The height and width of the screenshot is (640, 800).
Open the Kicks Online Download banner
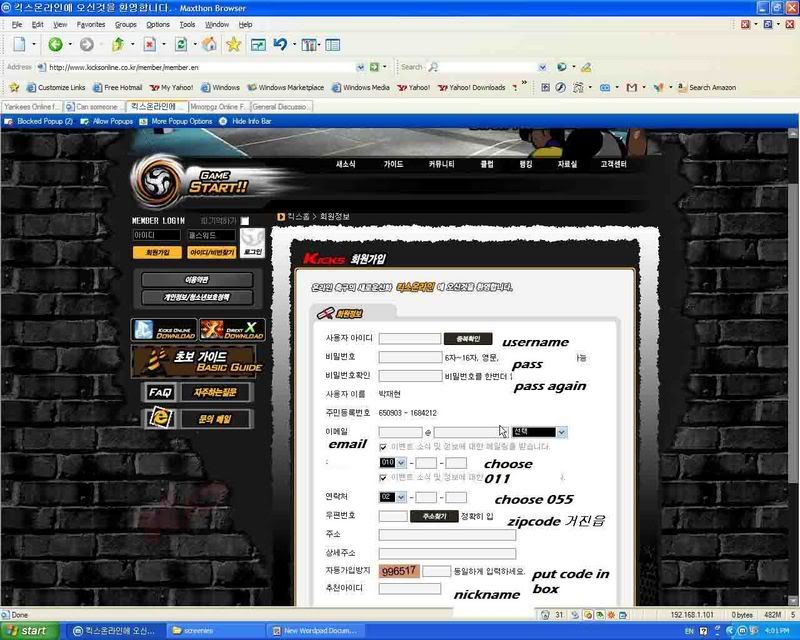(163, 330)
